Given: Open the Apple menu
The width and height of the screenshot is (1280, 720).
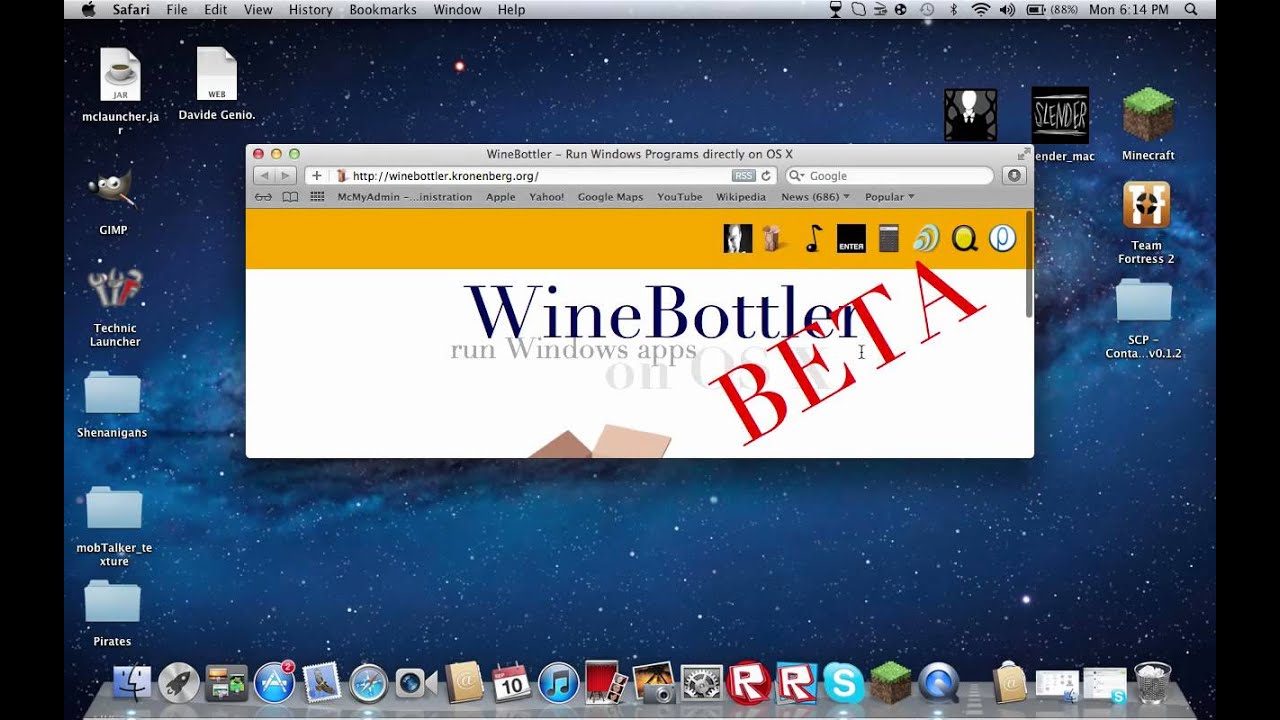Looking at the screenshot, I should click(x=87, y=9).
